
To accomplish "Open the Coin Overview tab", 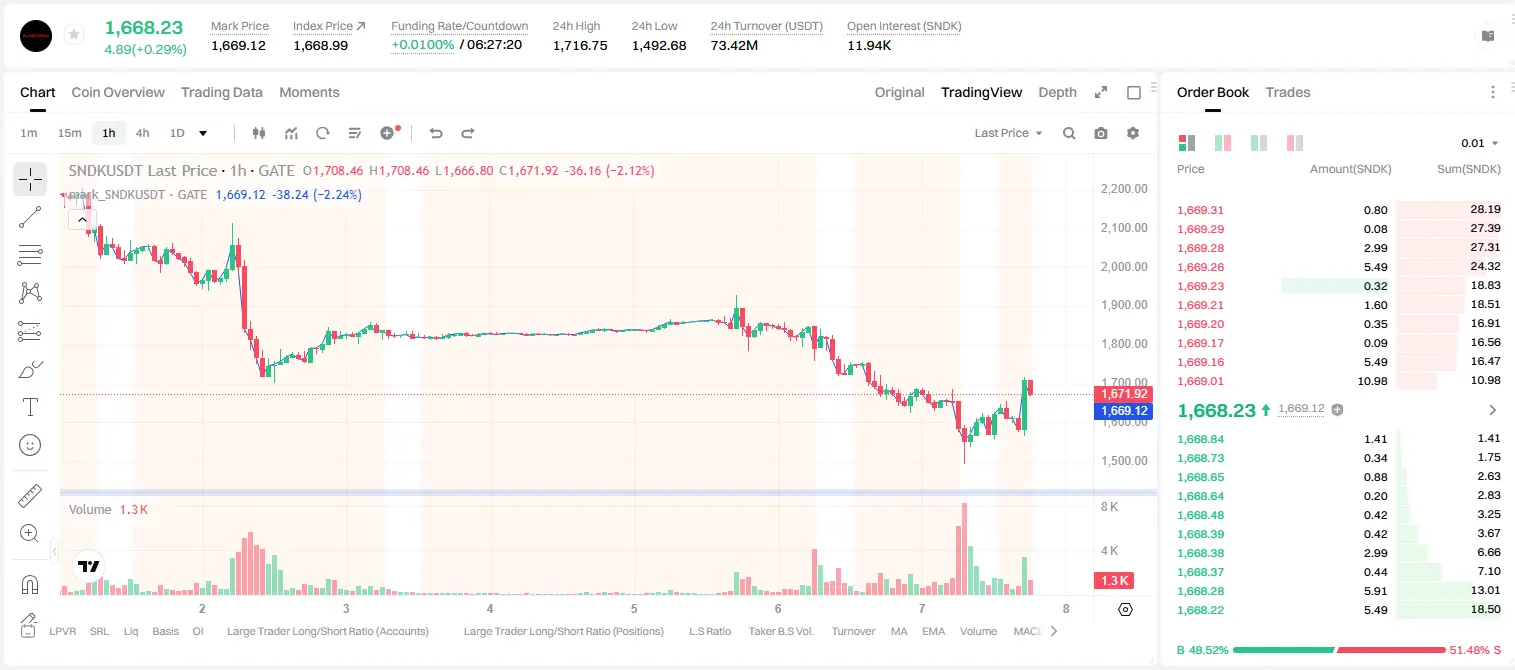I will [x=118, y=92].
